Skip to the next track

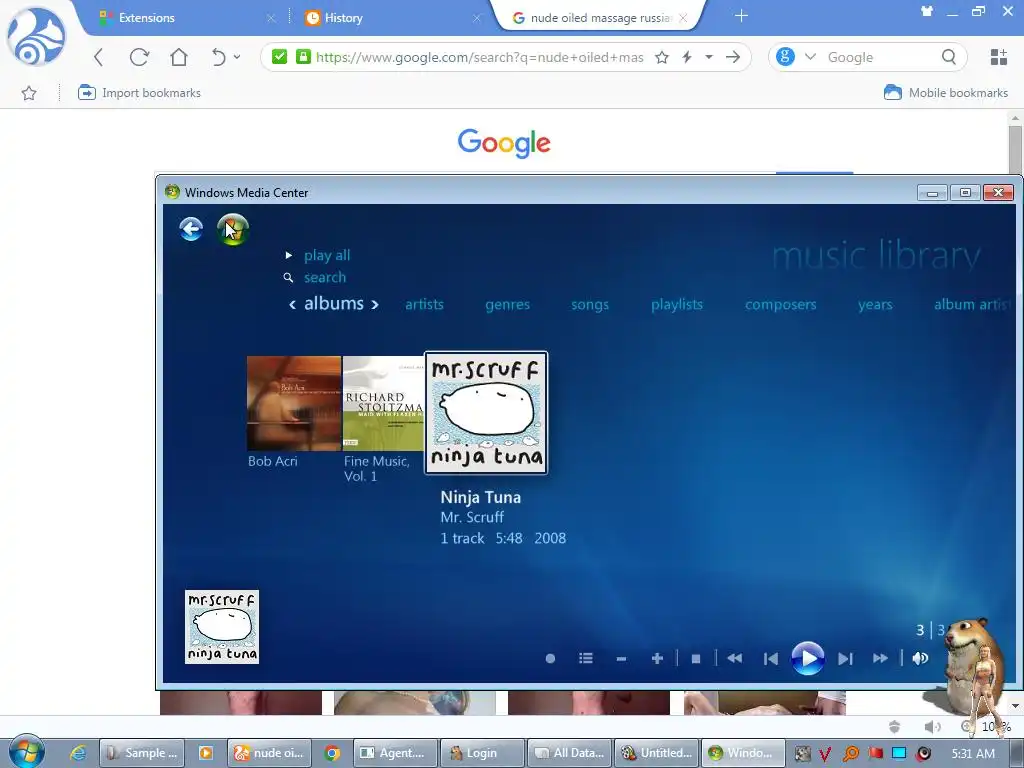click(x=845, y=659)
